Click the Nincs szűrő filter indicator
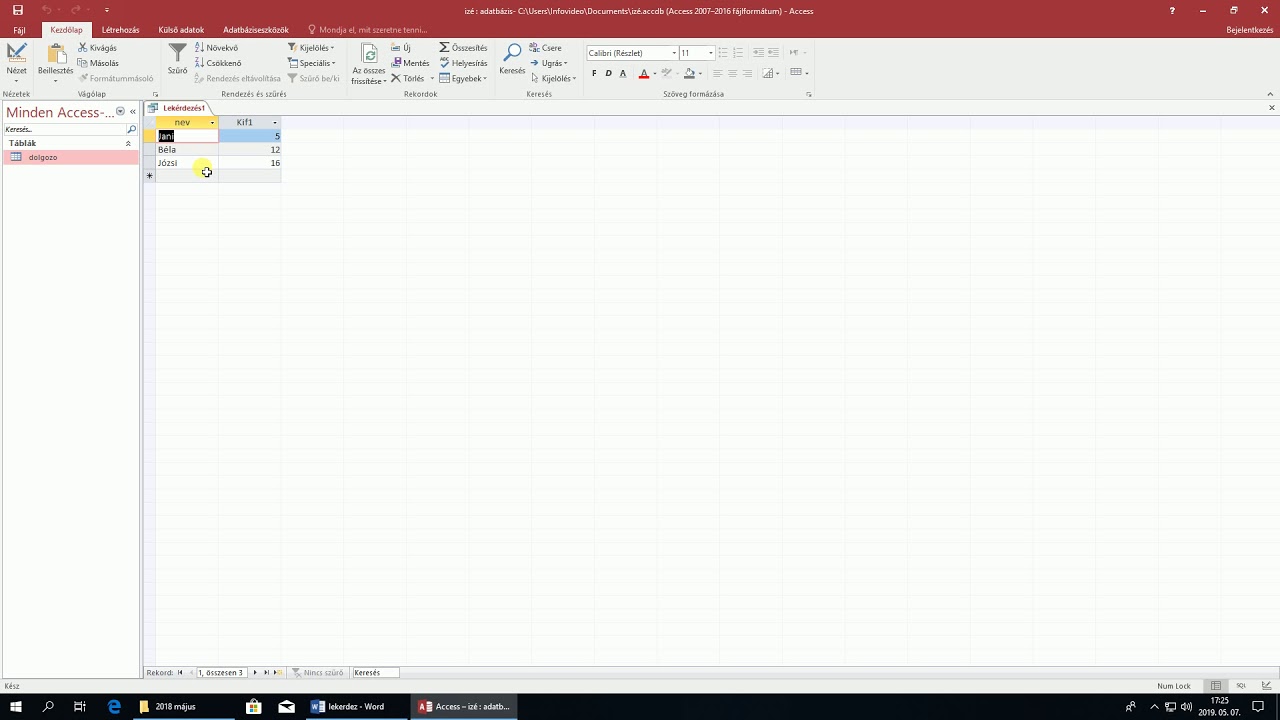Screen dimensions: 1280x720 pos(318,673)
